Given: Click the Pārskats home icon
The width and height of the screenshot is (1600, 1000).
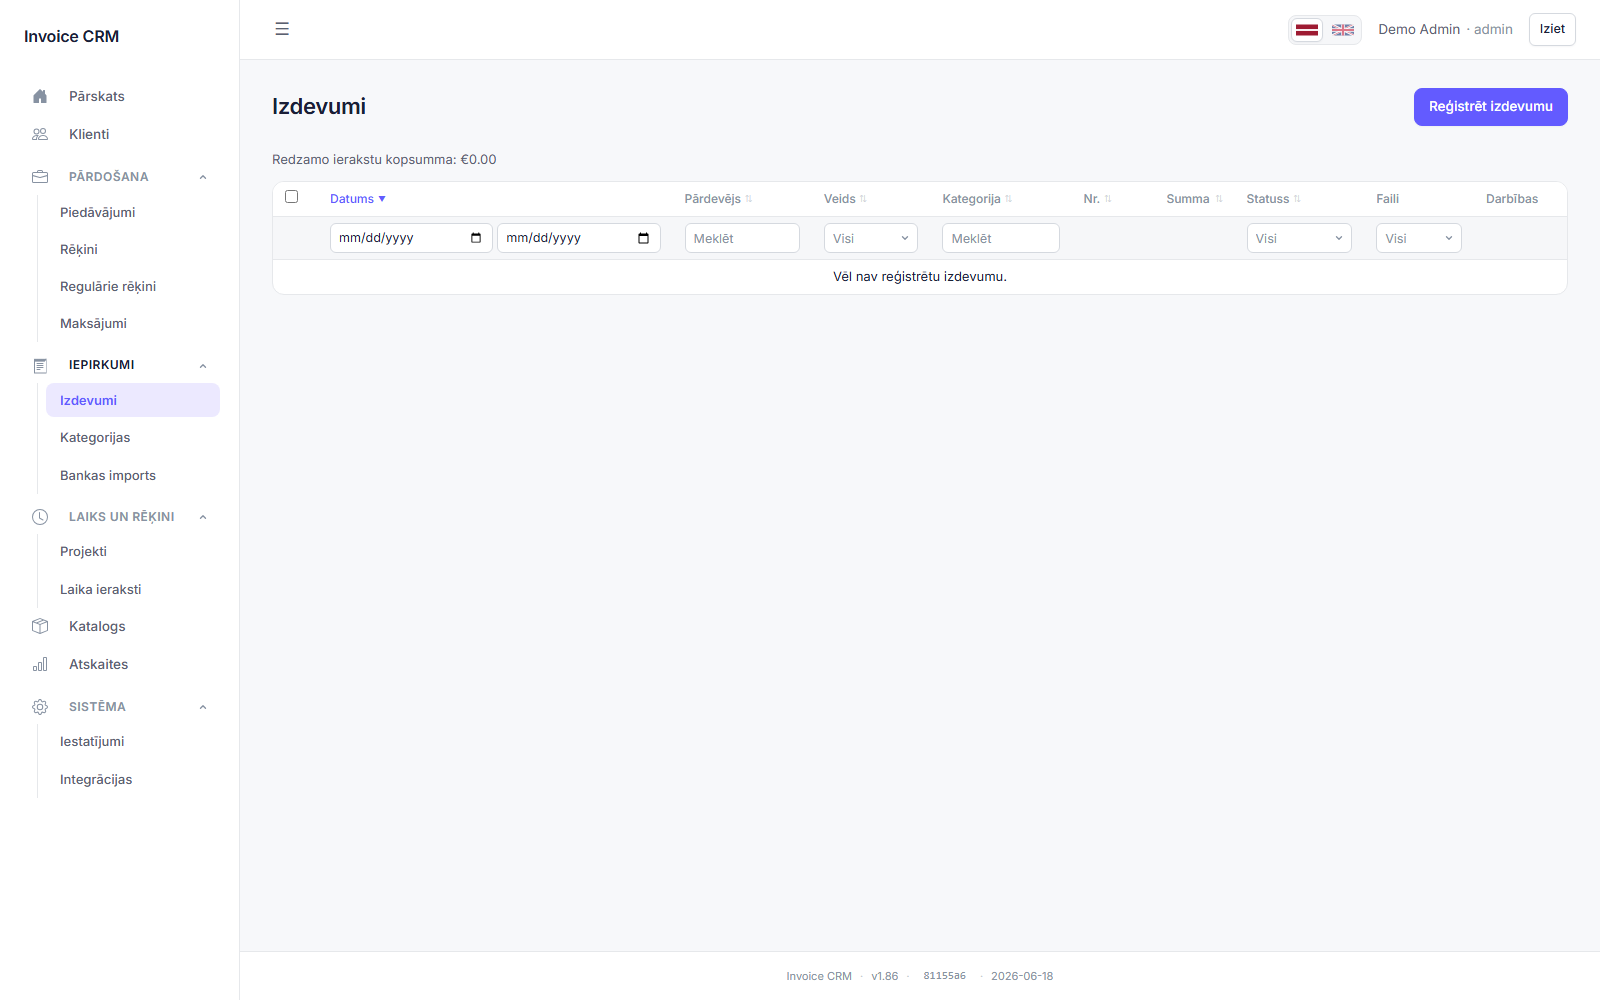Looking at the screenshot, I should [40, 96].
